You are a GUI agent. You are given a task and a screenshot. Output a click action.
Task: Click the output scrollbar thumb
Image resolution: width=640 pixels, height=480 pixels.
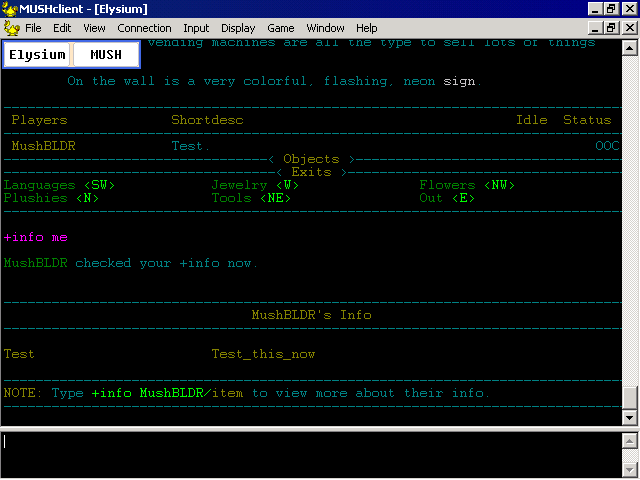click(629, 397)
